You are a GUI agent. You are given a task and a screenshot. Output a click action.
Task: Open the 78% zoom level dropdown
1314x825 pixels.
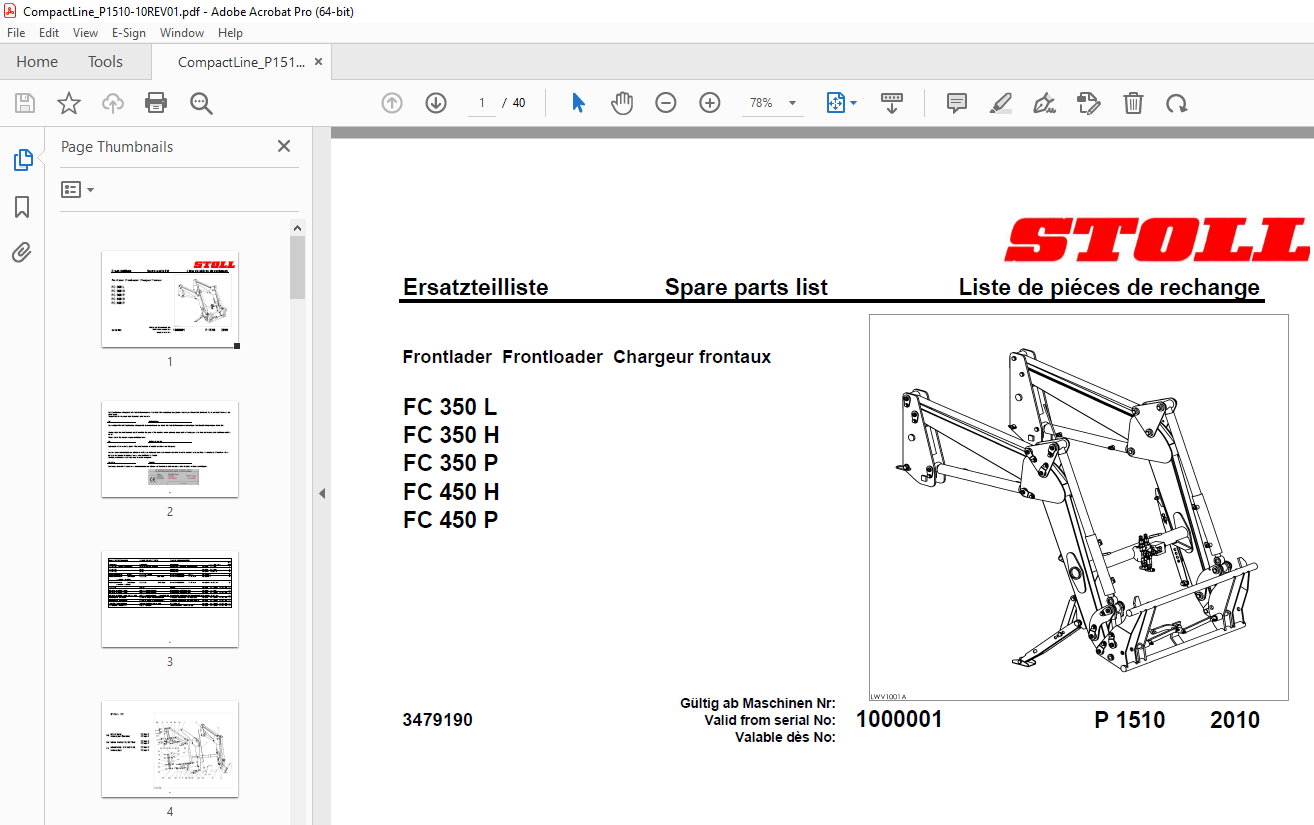click(x=772, y=103)
